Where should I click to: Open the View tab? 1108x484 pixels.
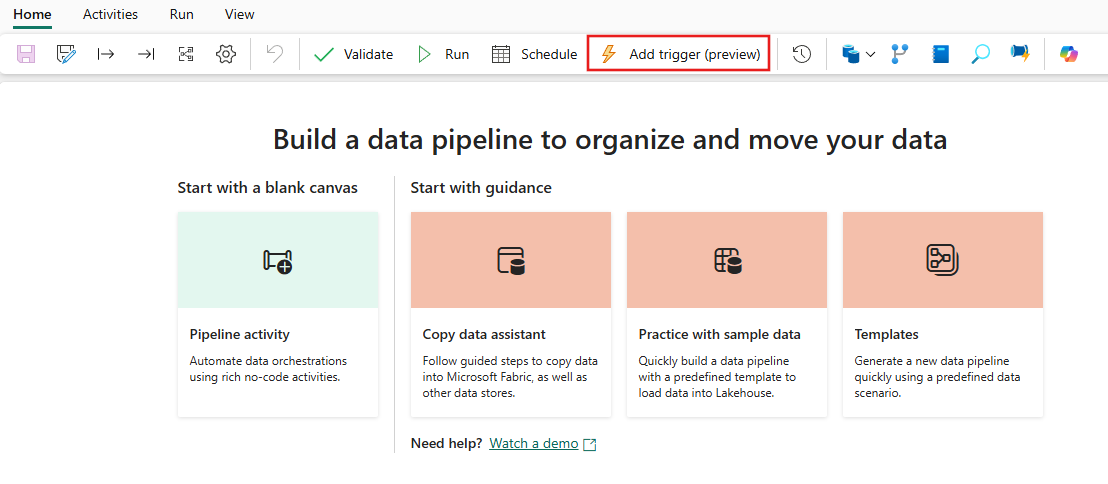point(240,14)
